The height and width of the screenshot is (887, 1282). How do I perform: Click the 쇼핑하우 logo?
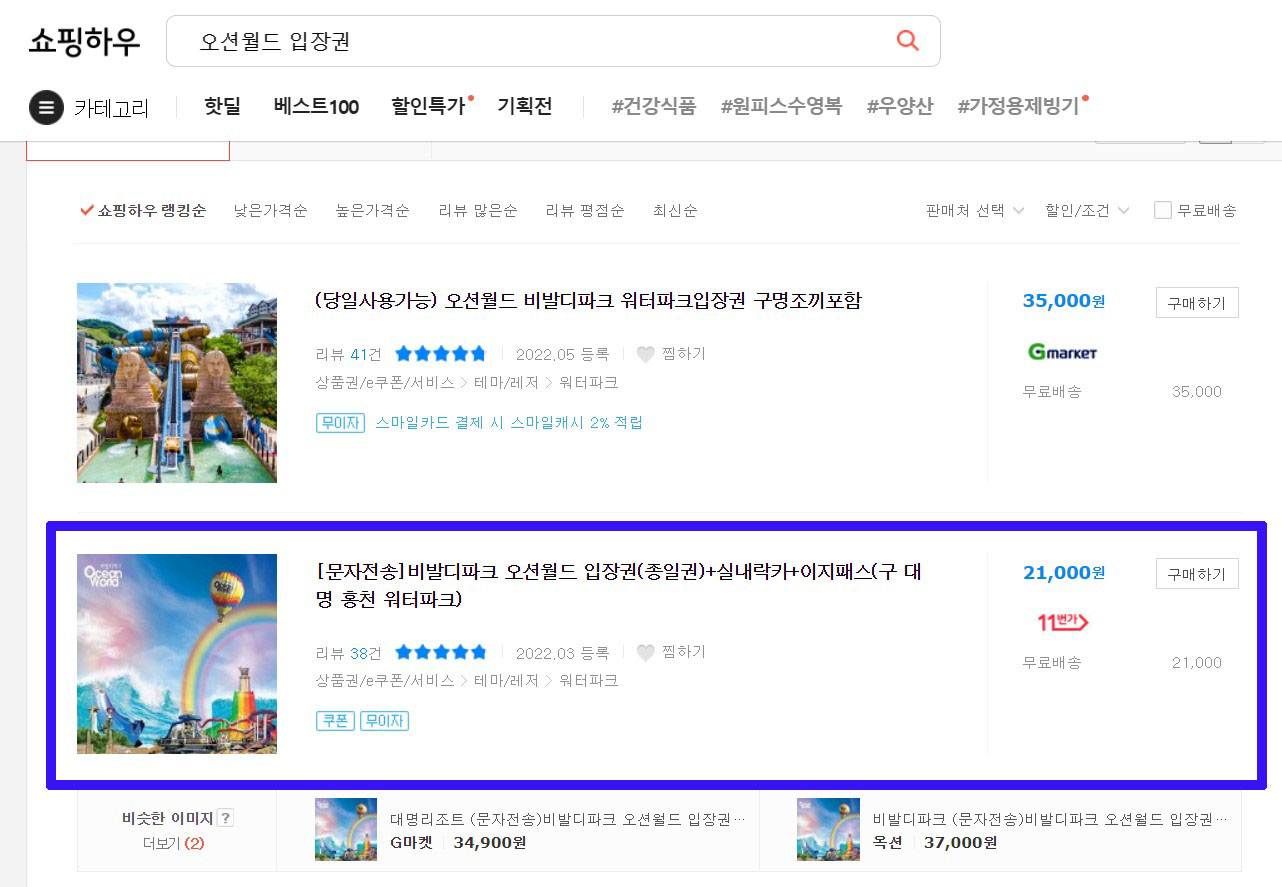coord(84,41)
